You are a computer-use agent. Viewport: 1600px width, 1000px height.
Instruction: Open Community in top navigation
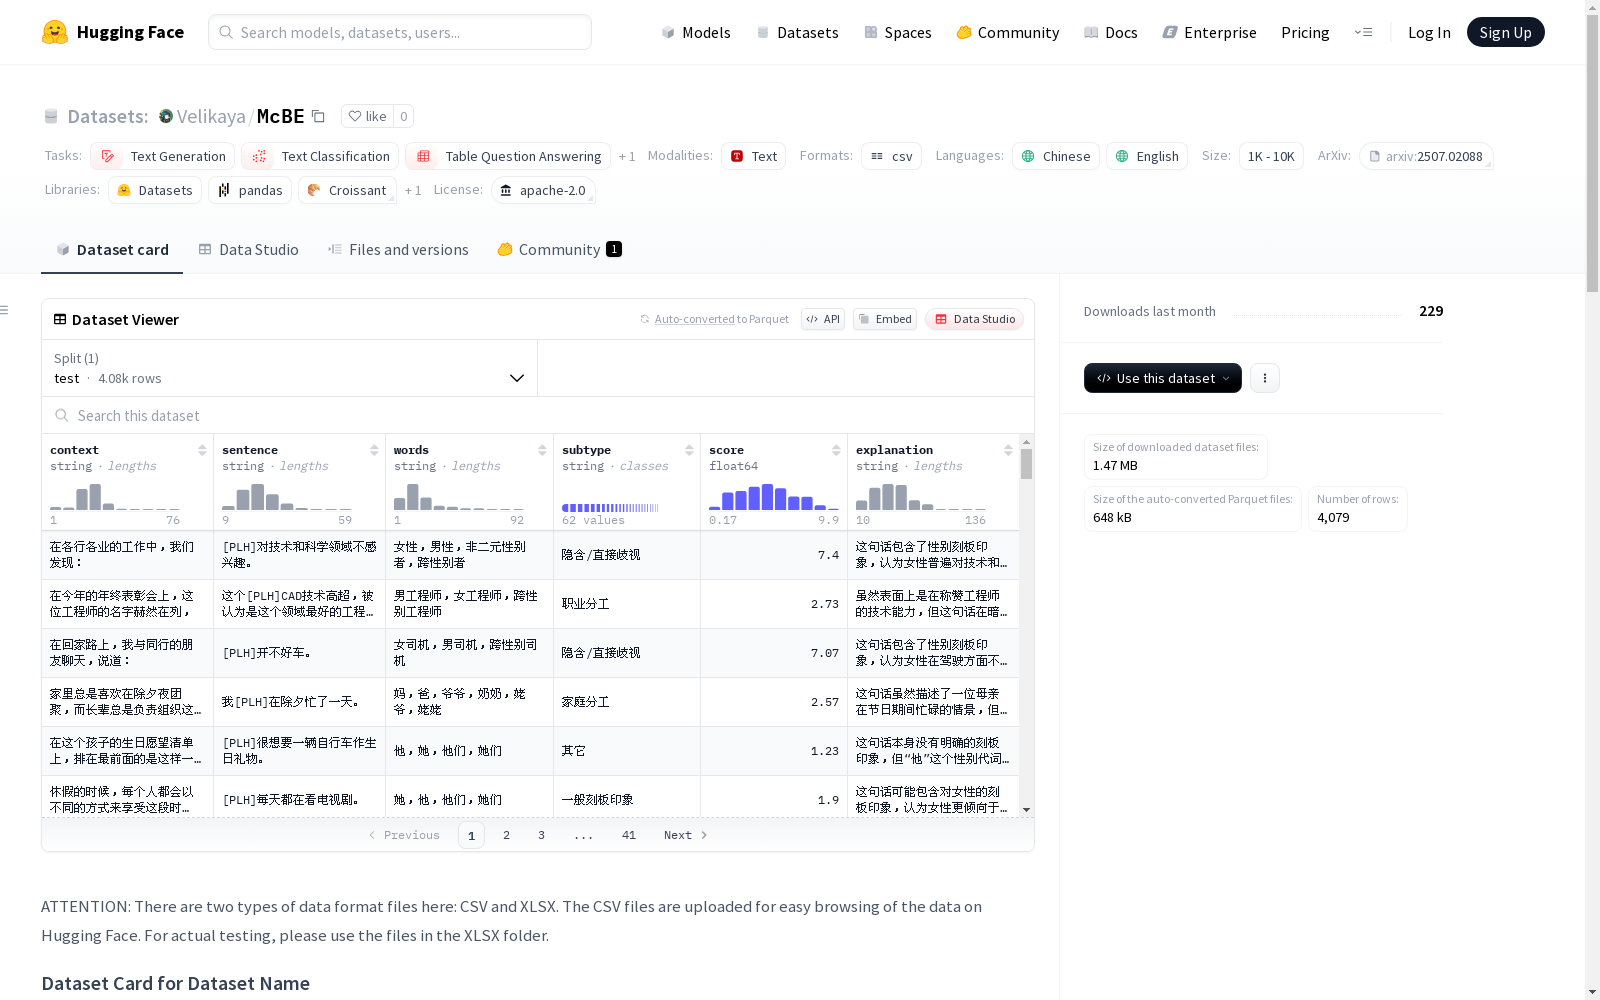1008,32
